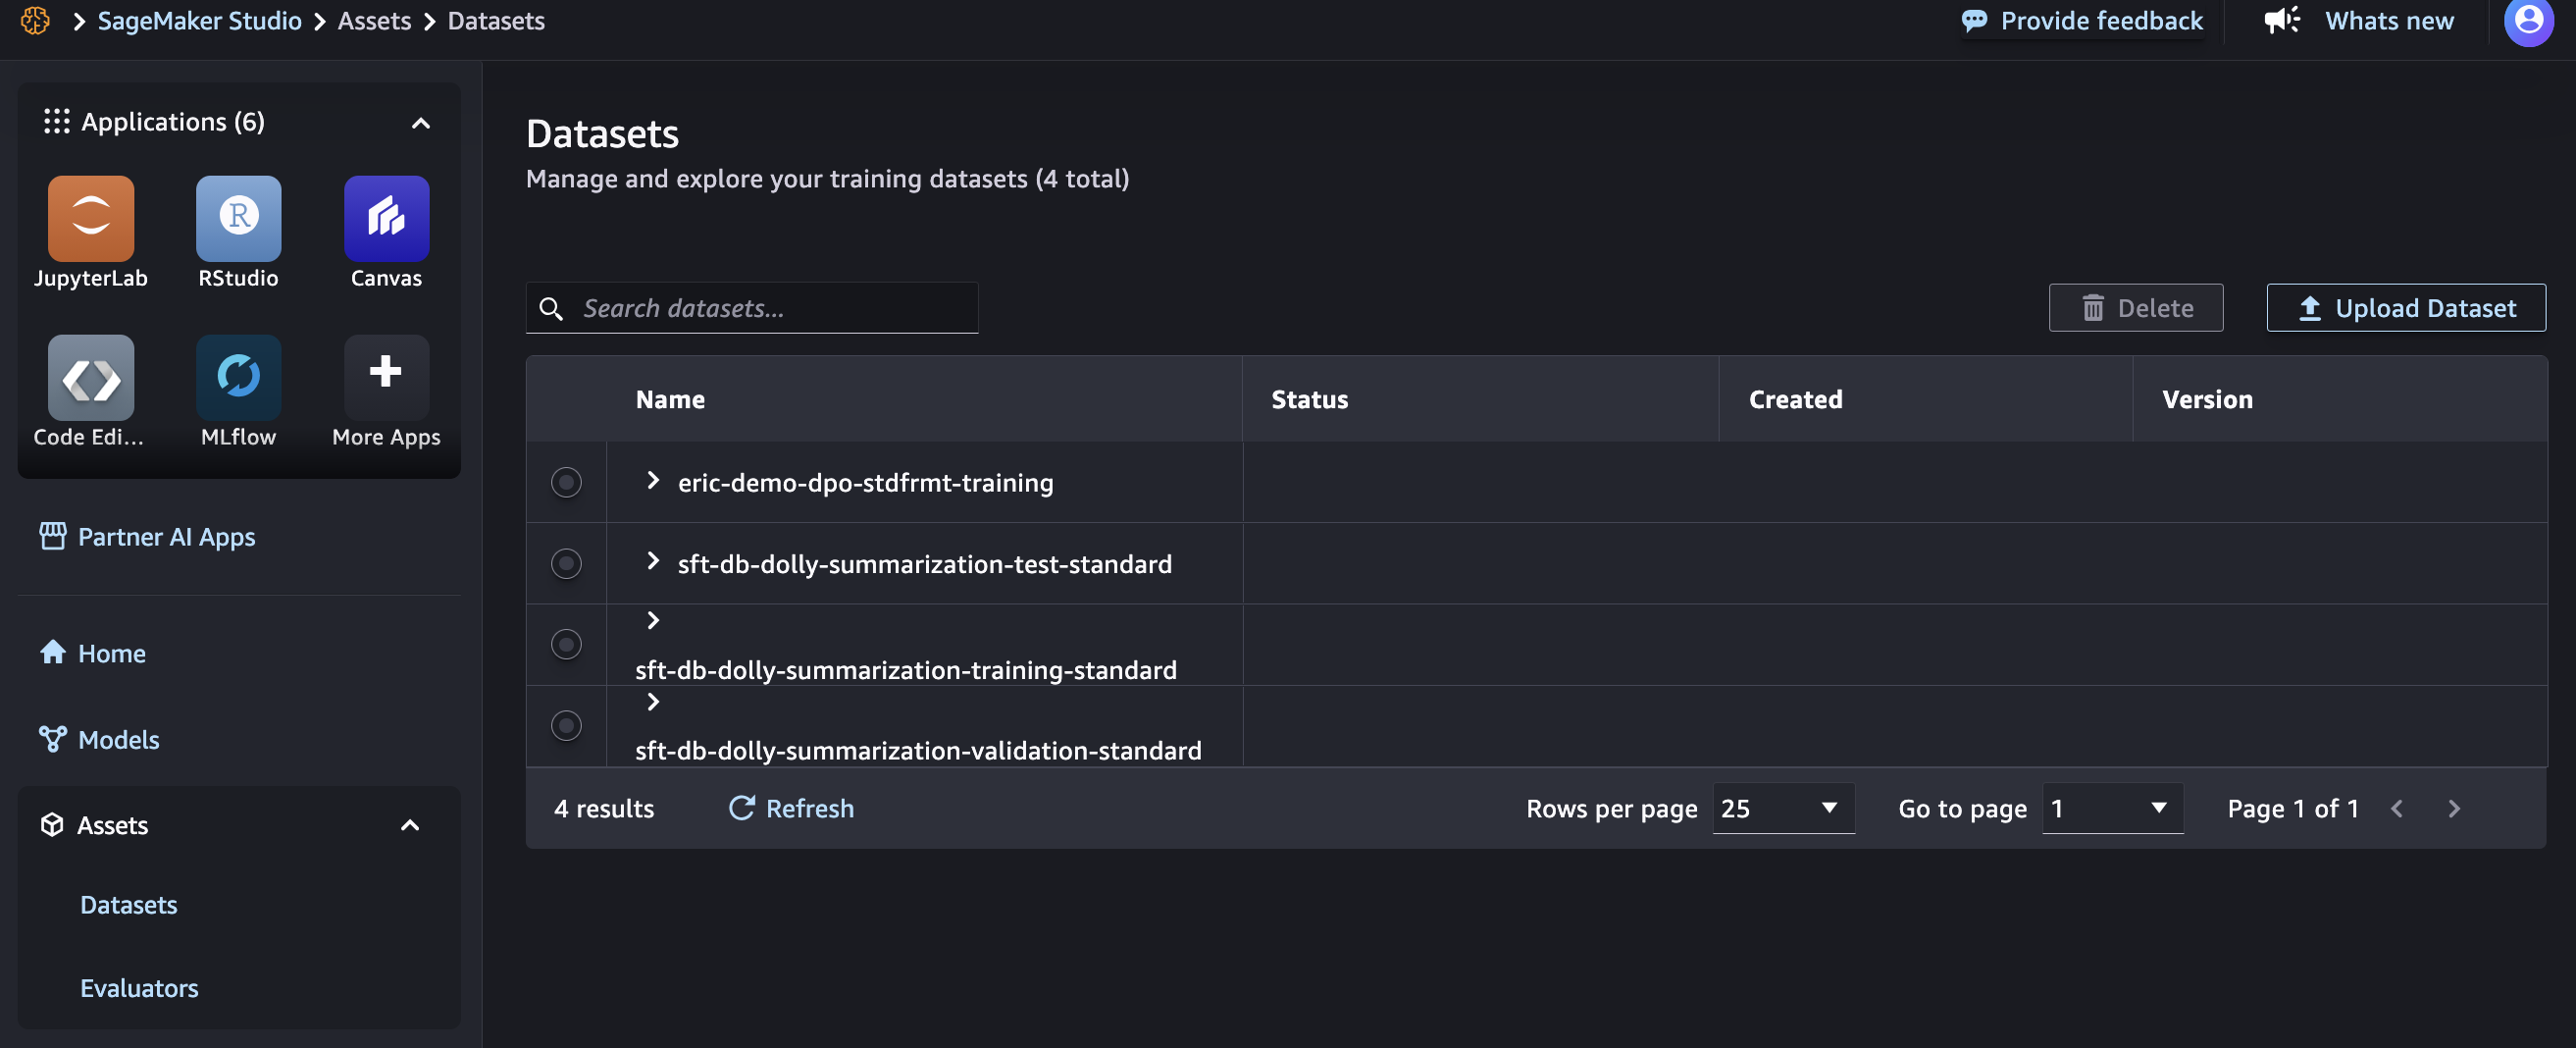This screenshot has height=1048, width=2576.
Task: Focus the Search datasets field
Action: click(x=752, y=308)
